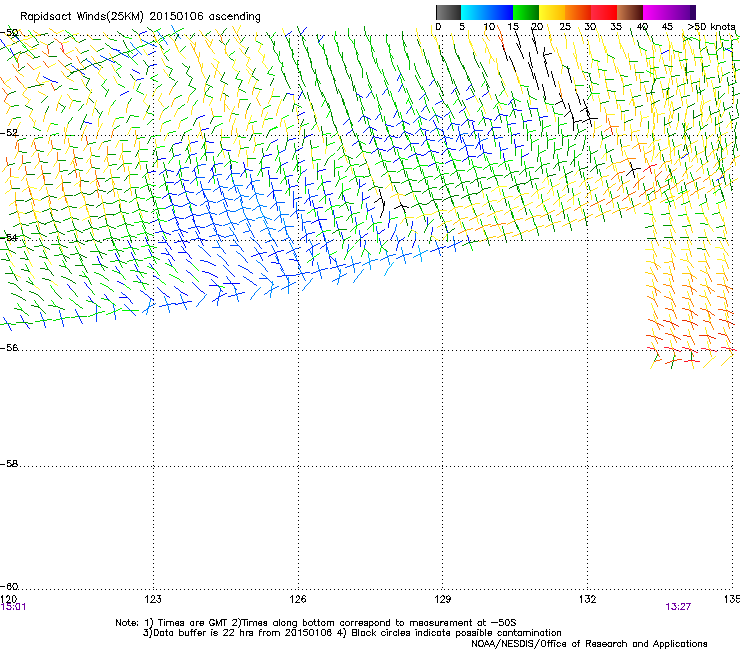Click the 'Data buffer is 22 hrs' note line

352,633
